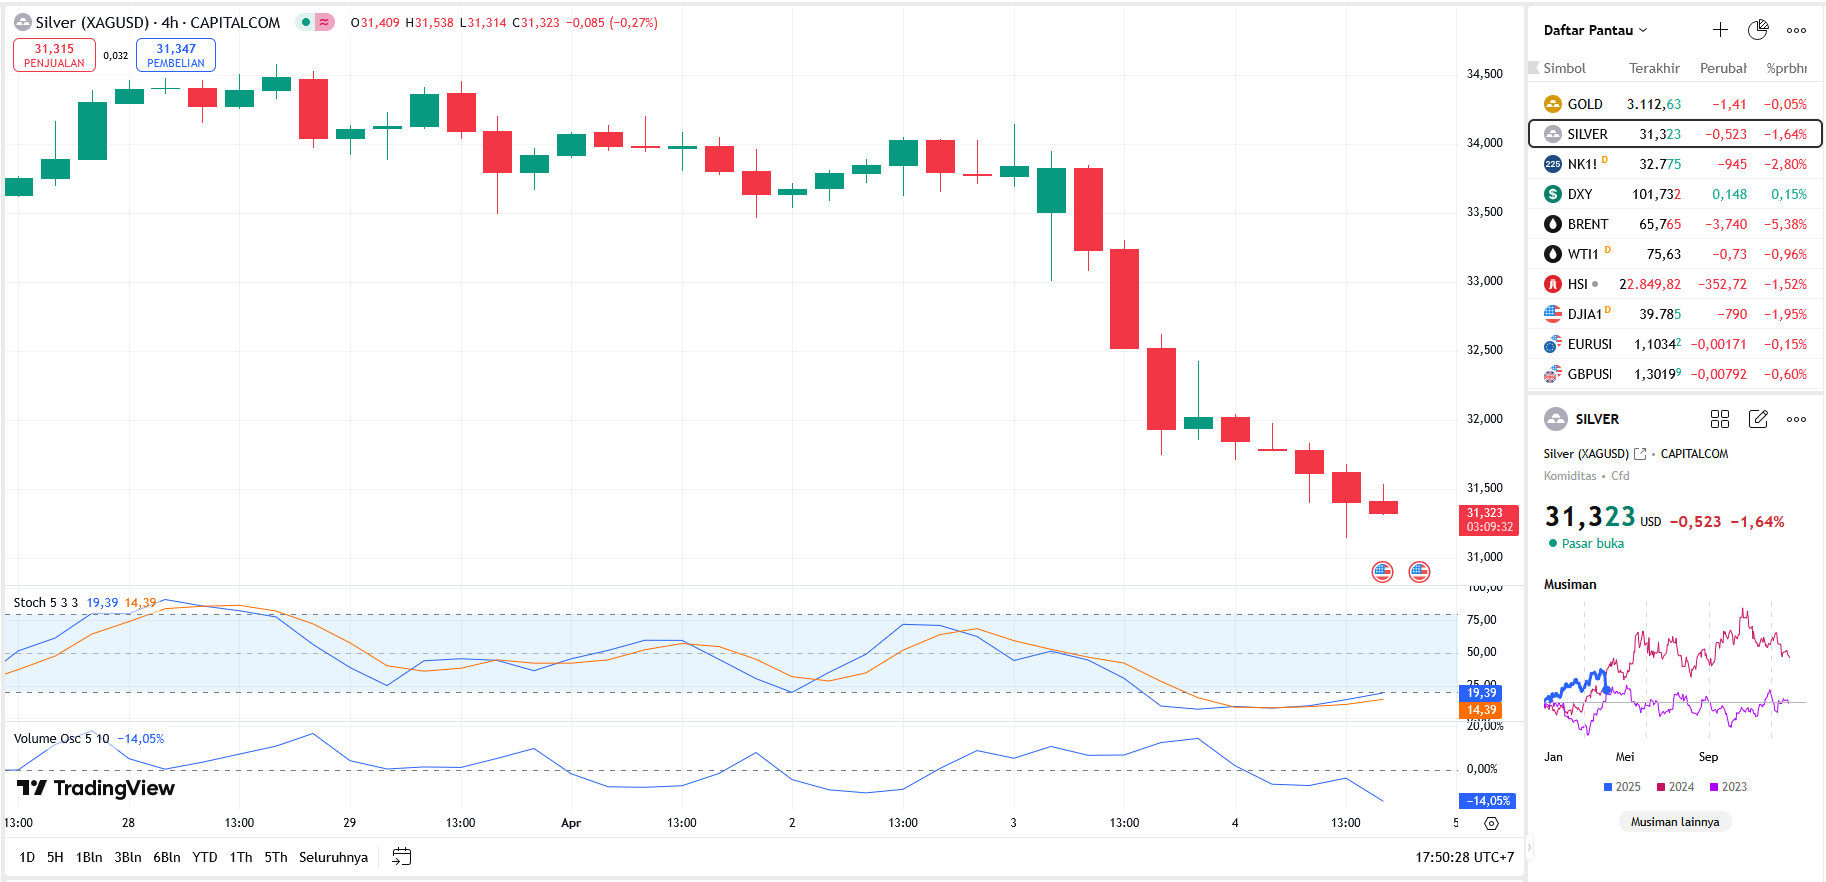Click the red PENJUALAN sell button
This screenshot has height=882, width=1826.
pos(54,55)
